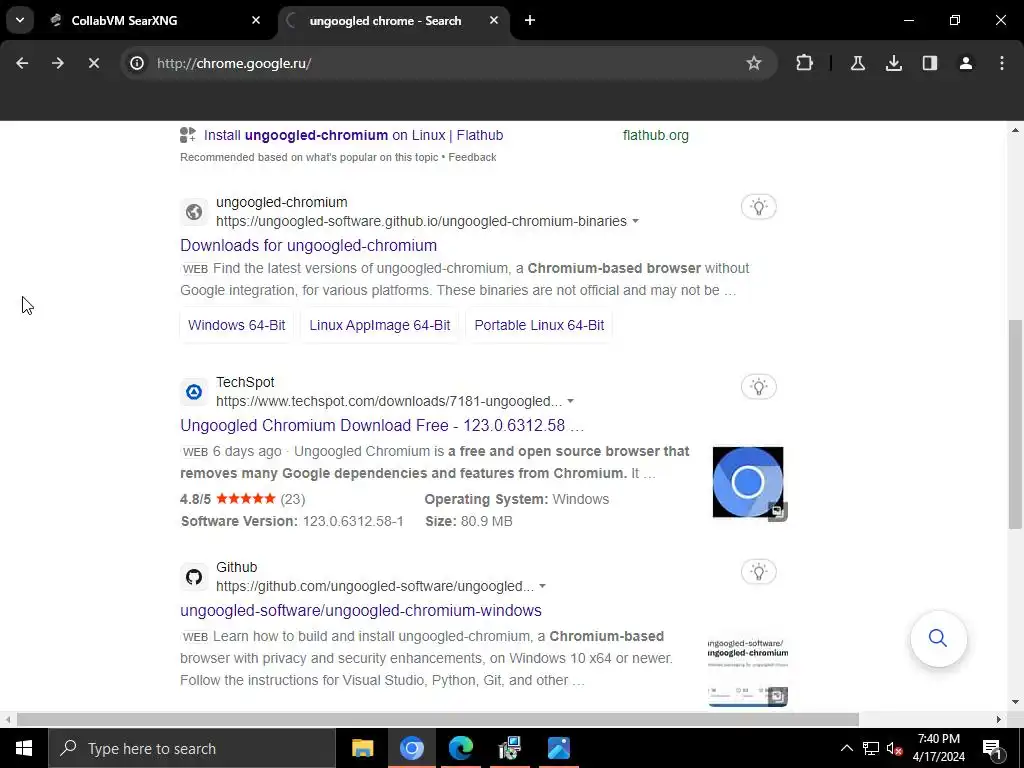Click the Feedback link
The height and width of the screenshot is (768, 1024).
tap(472, 157)
